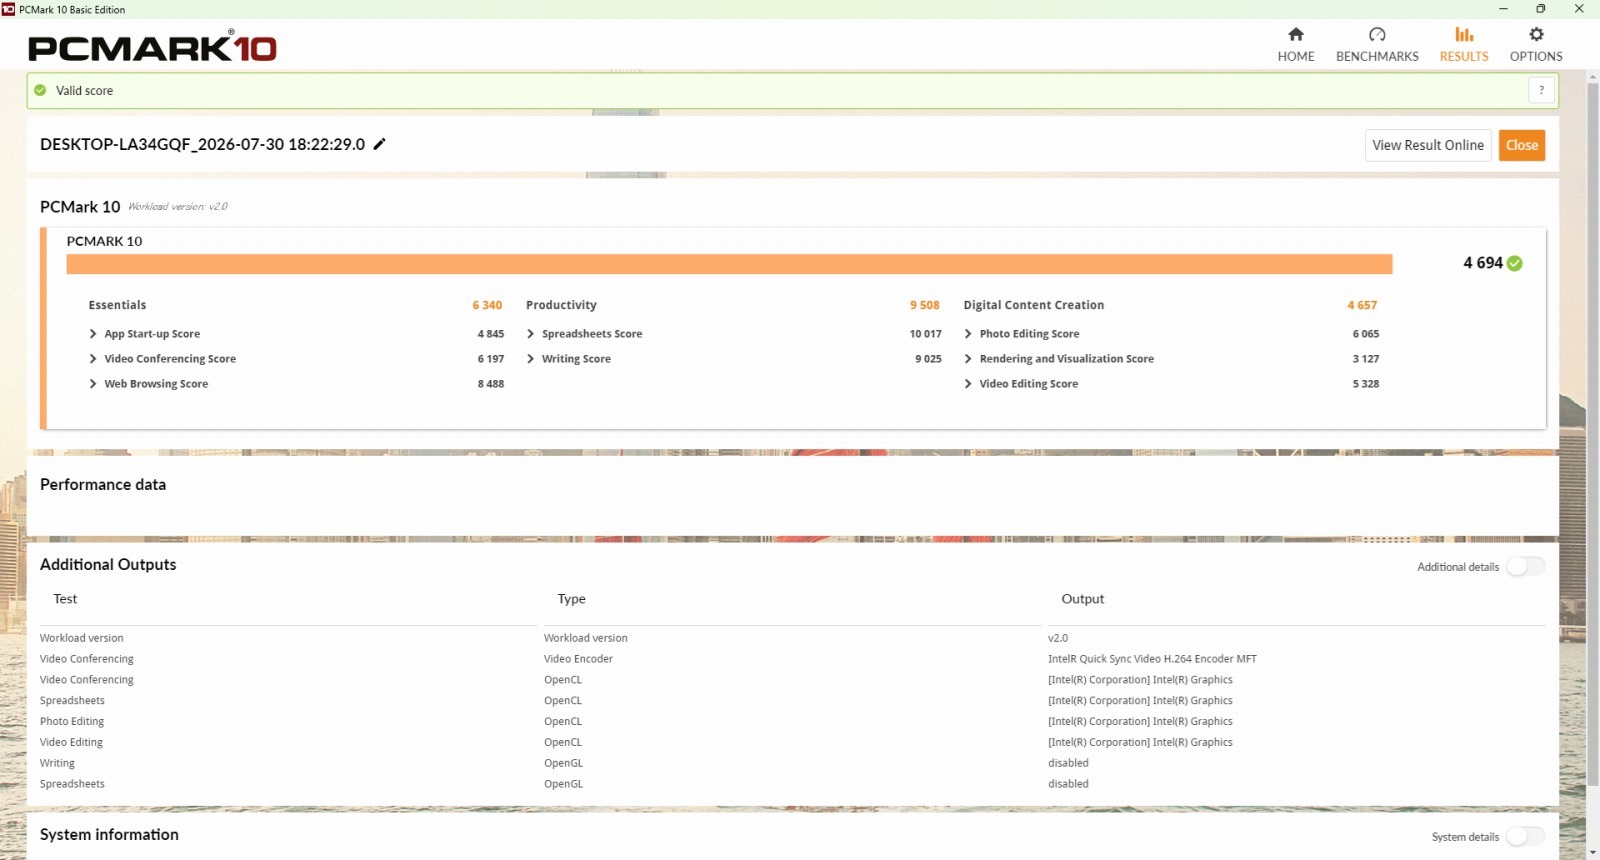Toggle the System details switch
Image resolution: width=1600 pixels, height=860 pixels.
[x=1526, y=837]
